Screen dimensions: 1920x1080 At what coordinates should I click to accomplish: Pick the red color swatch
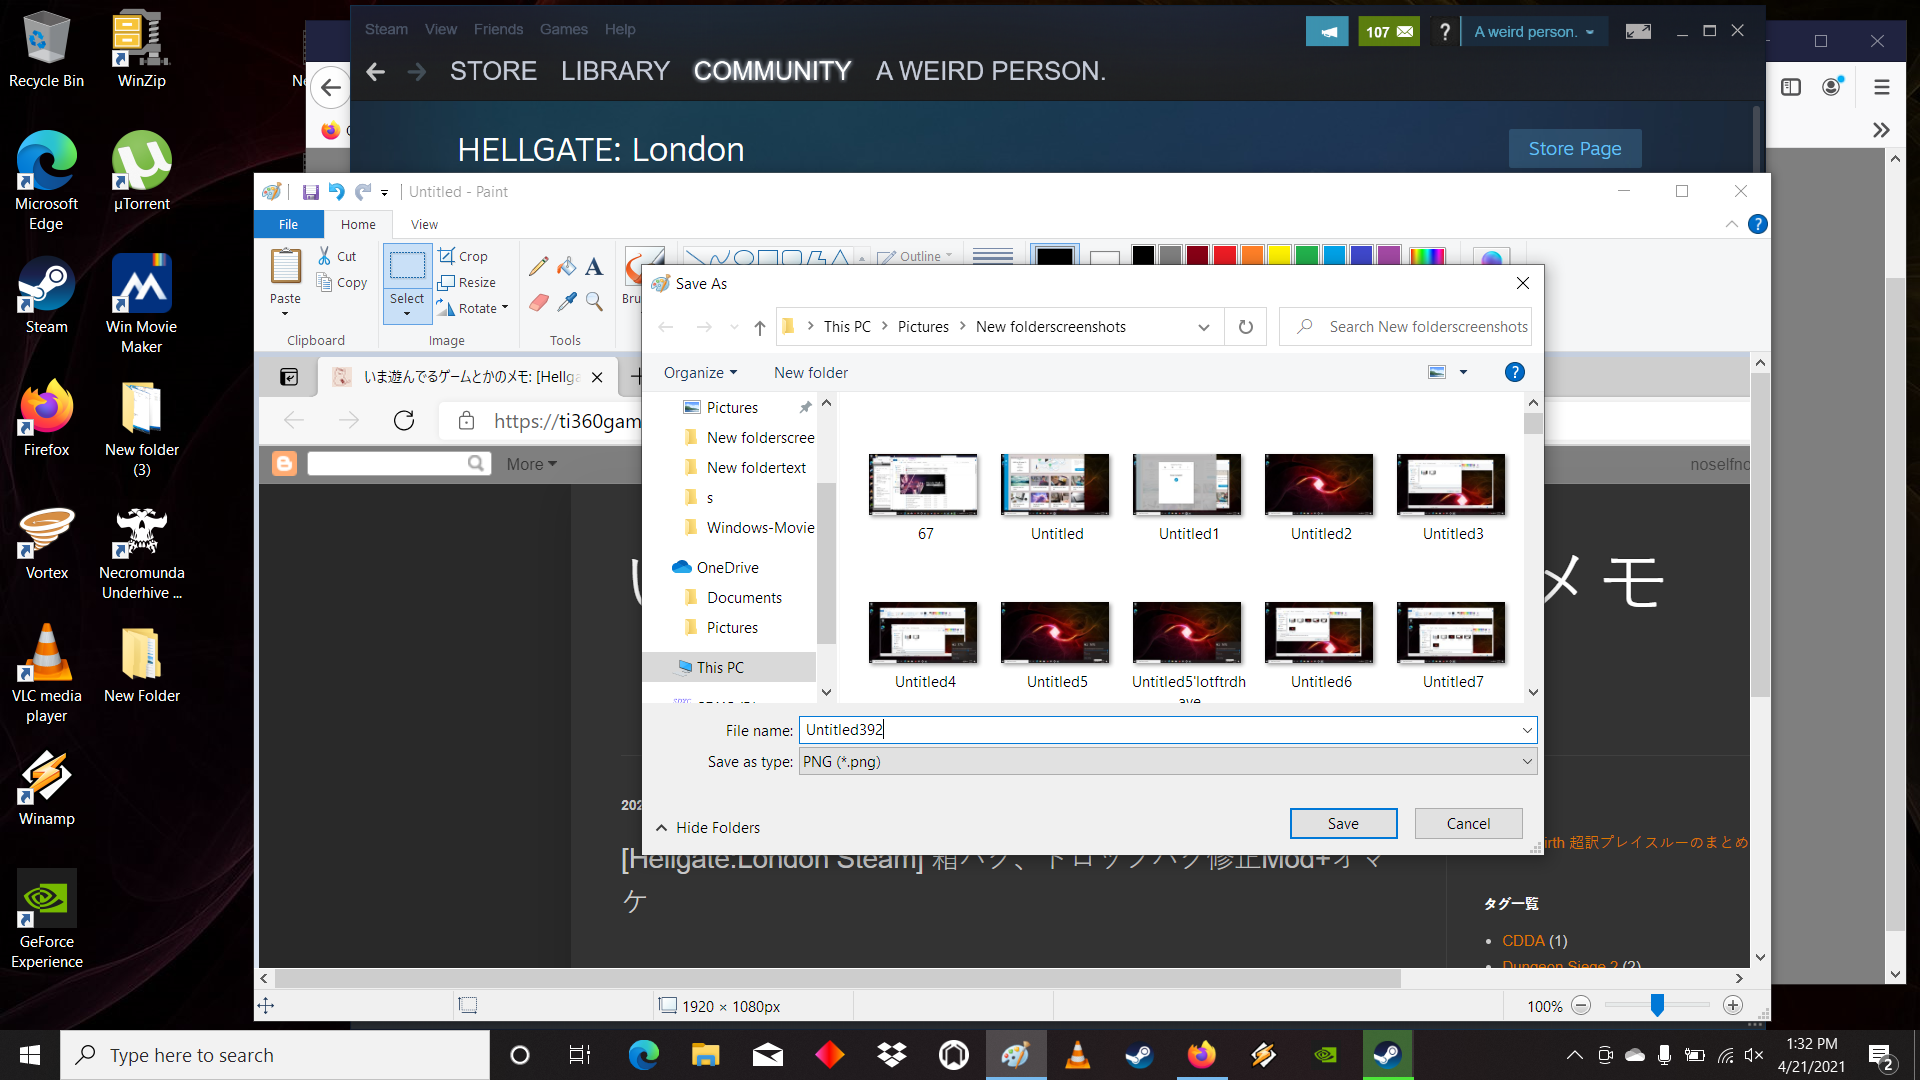point(1224,255)
